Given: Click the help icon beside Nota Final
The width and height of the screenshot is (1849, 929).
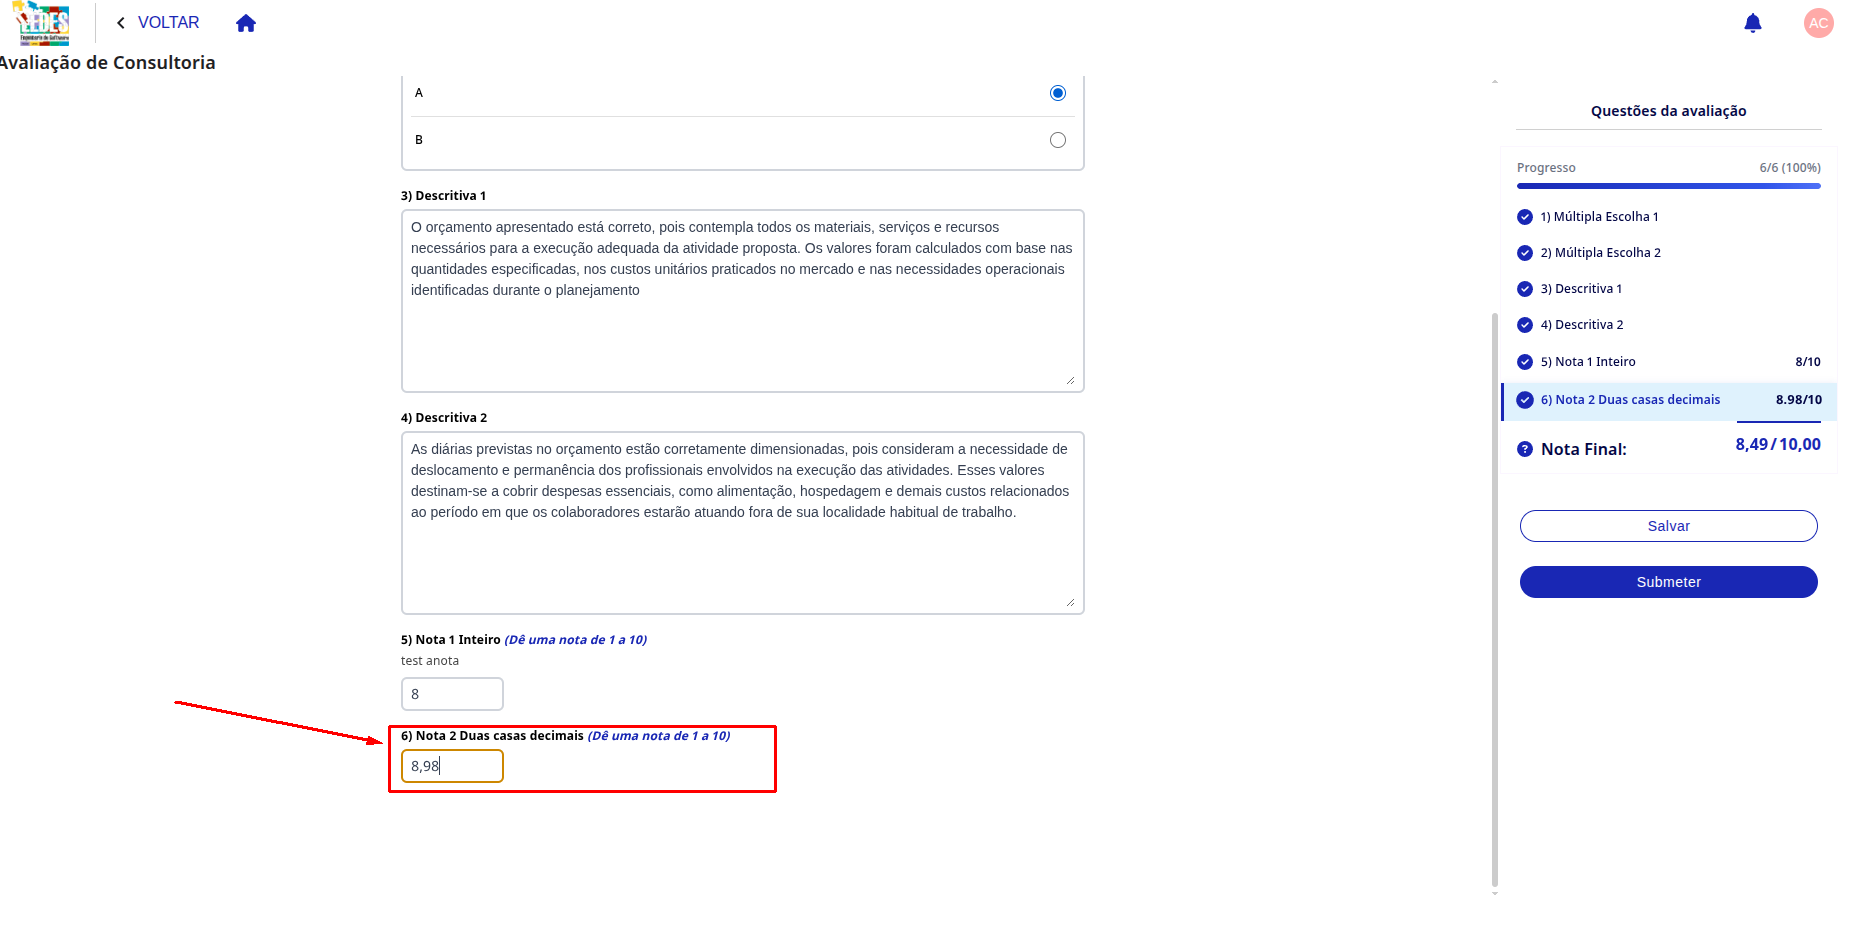Looking at the screenshot, I should tap(1525, 449).
